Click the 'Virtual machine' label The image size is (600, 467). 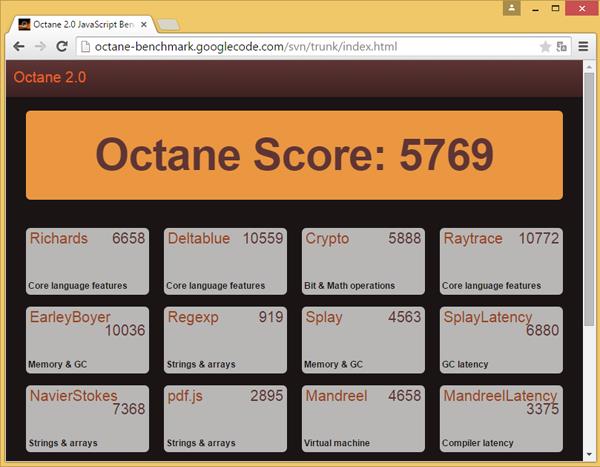click(337, 443)
